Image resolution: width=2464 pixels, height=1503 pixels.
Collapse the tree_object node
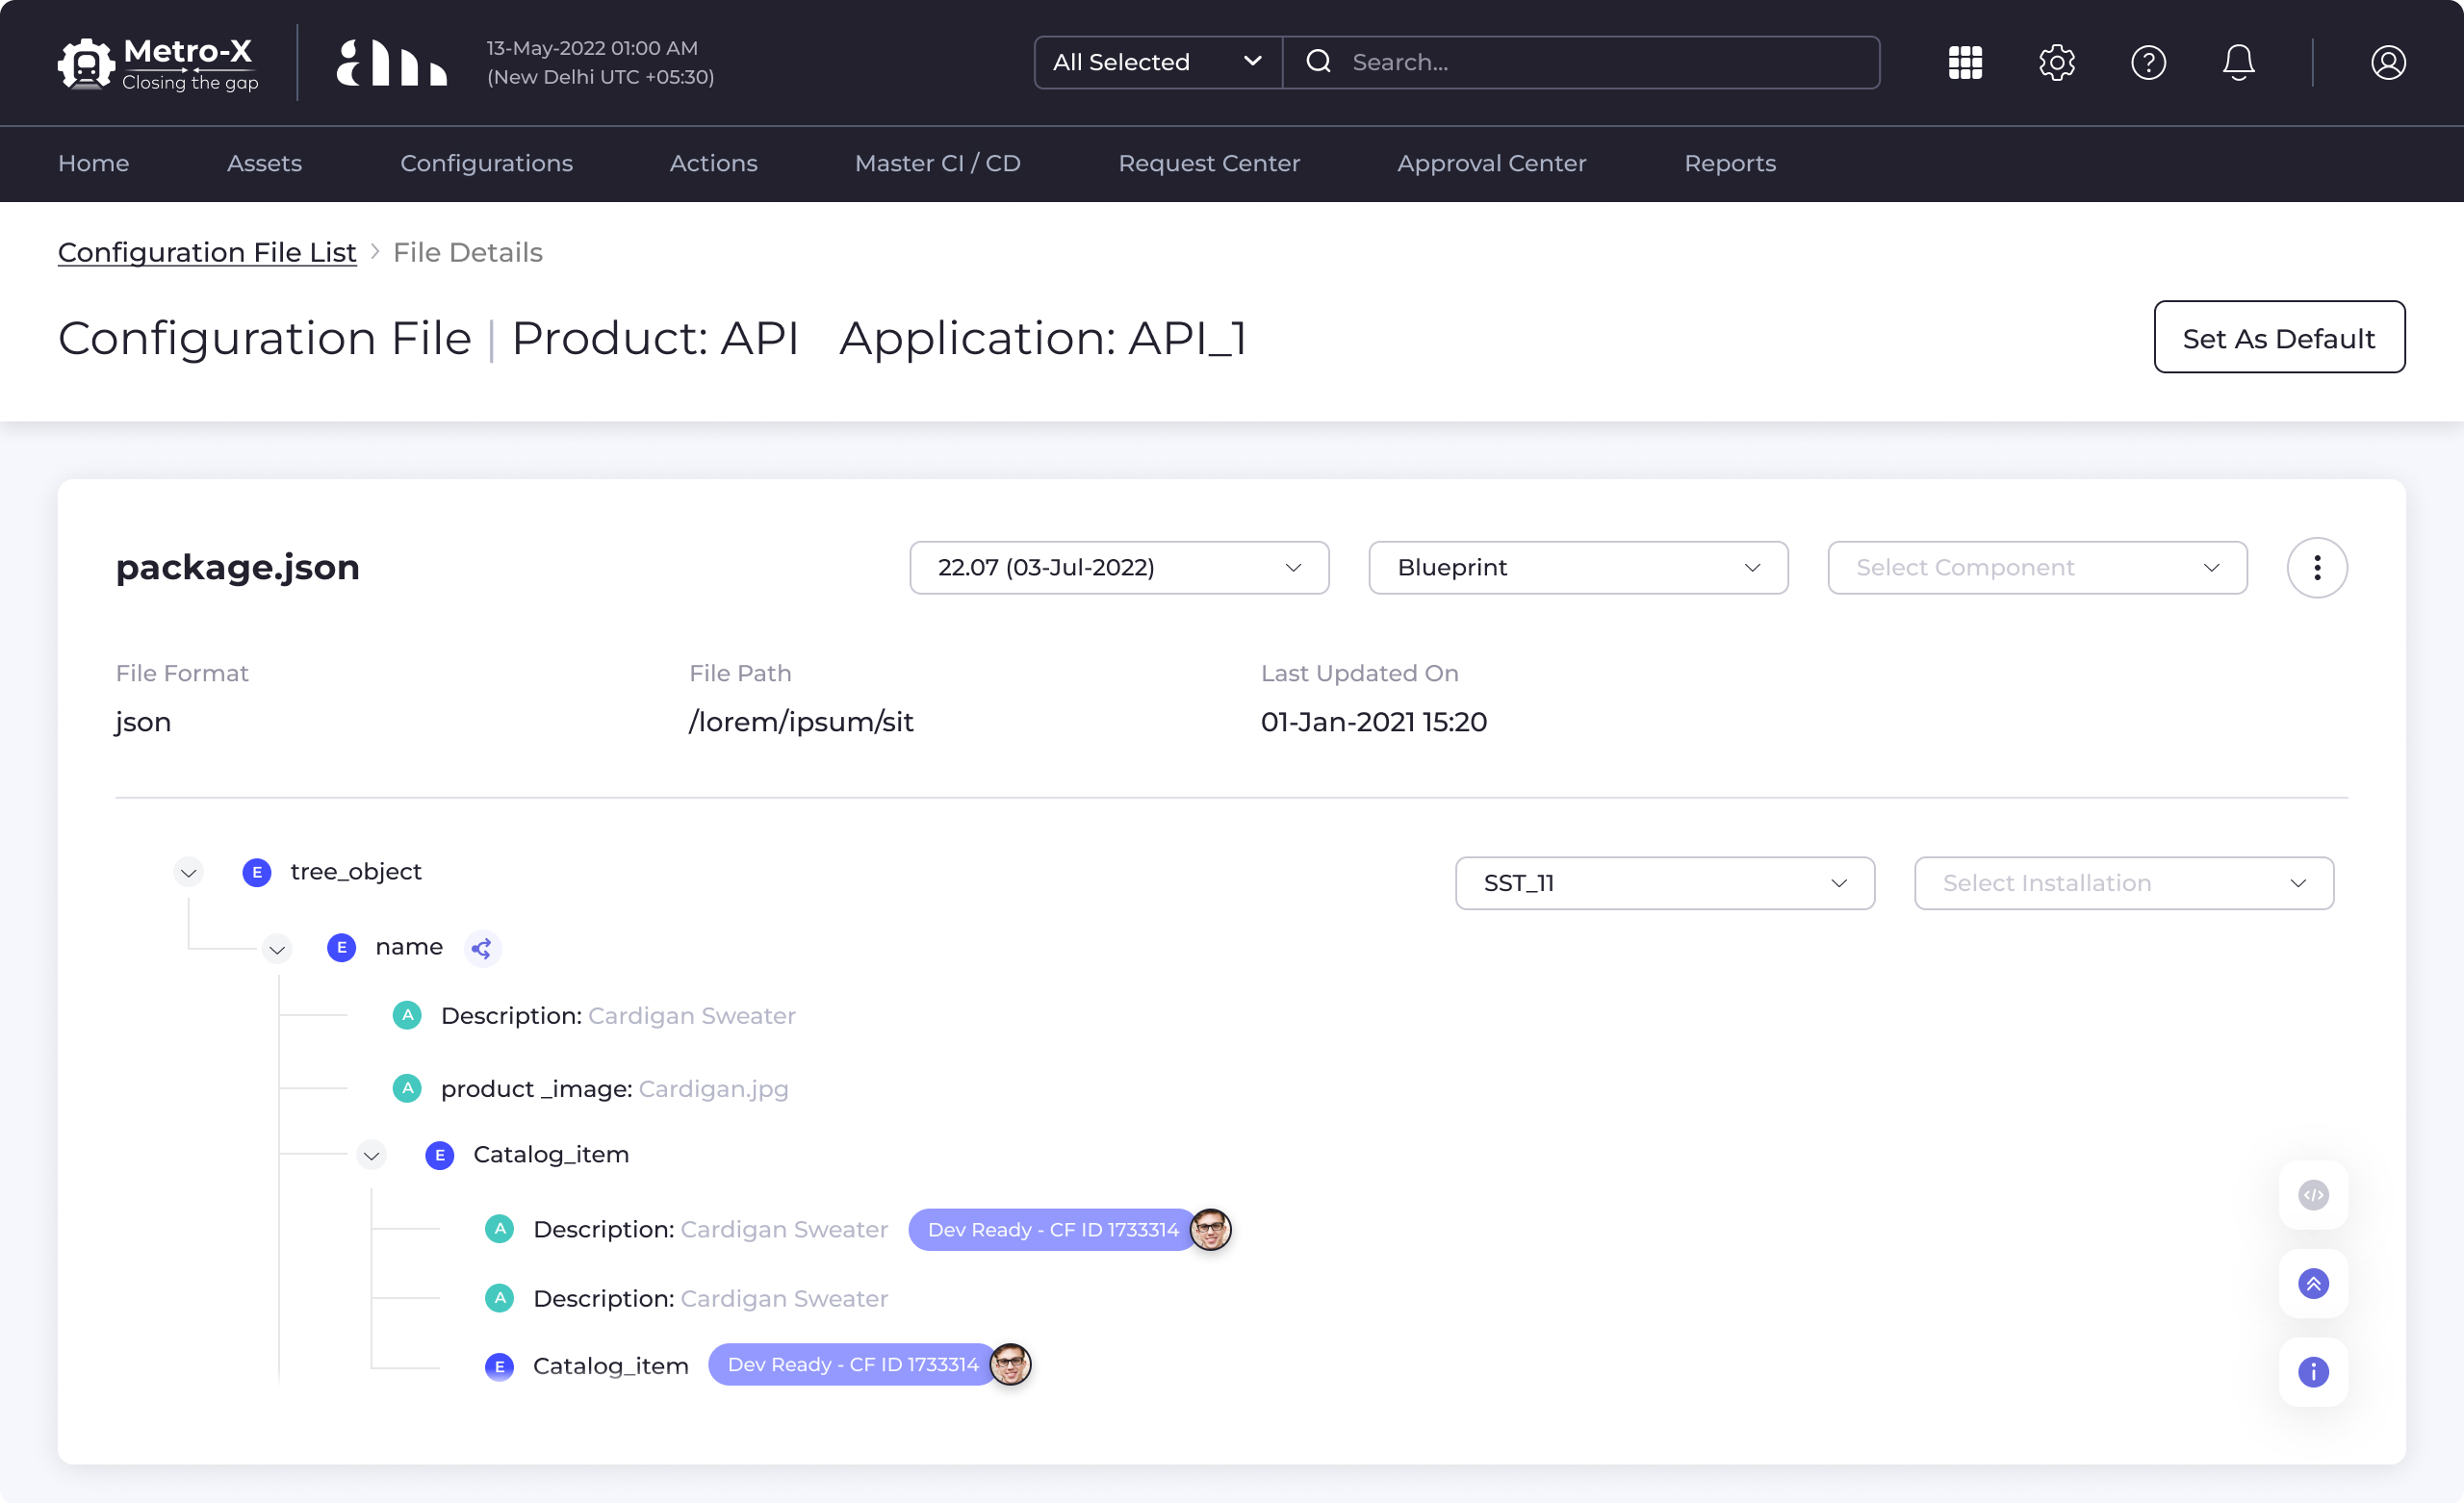click(x=188, y=873)
